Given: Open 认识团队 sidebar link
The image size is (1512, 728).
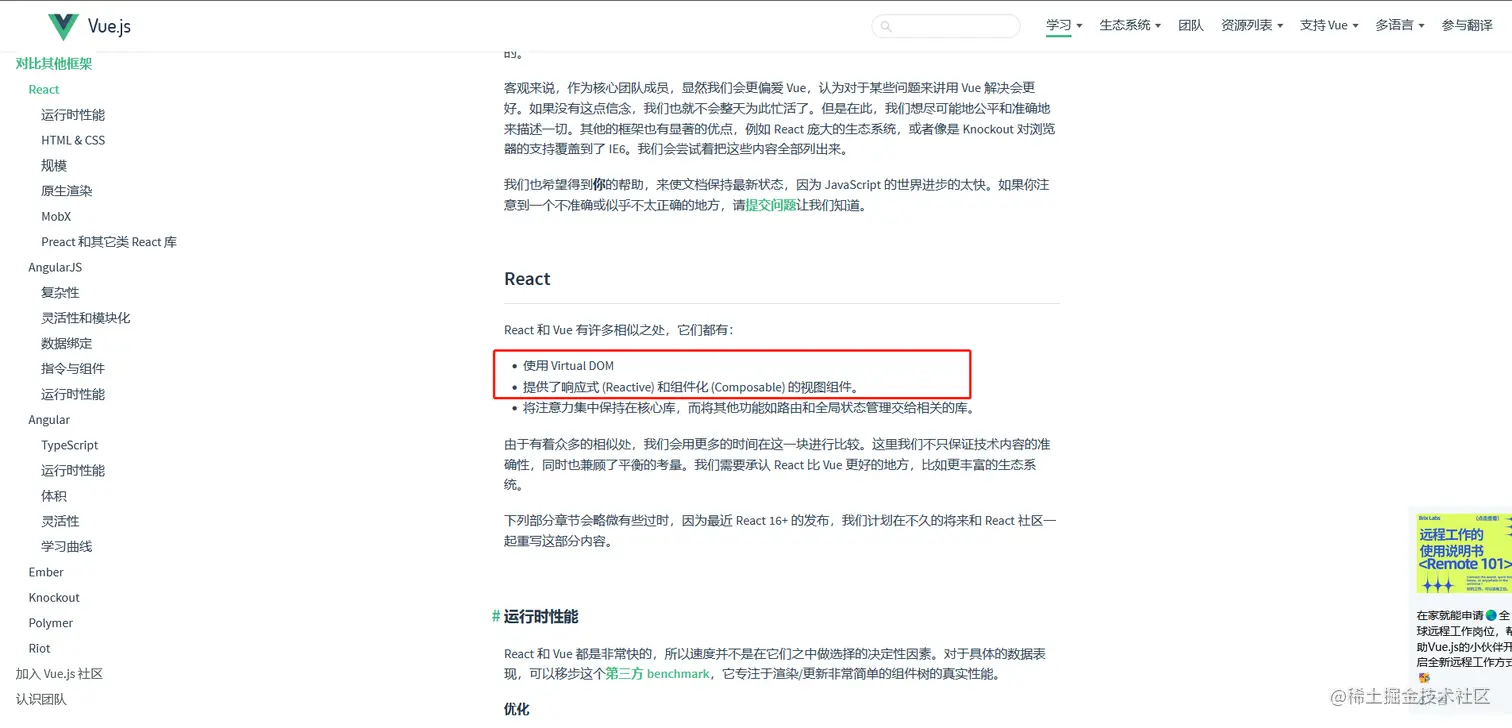Looking at the screenshot, I should 41,699.
